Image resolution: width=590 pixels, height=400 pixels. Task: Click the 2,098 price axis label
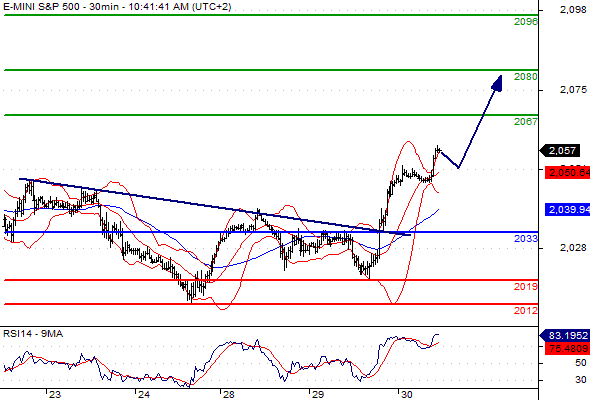click(x=573, y=10)
